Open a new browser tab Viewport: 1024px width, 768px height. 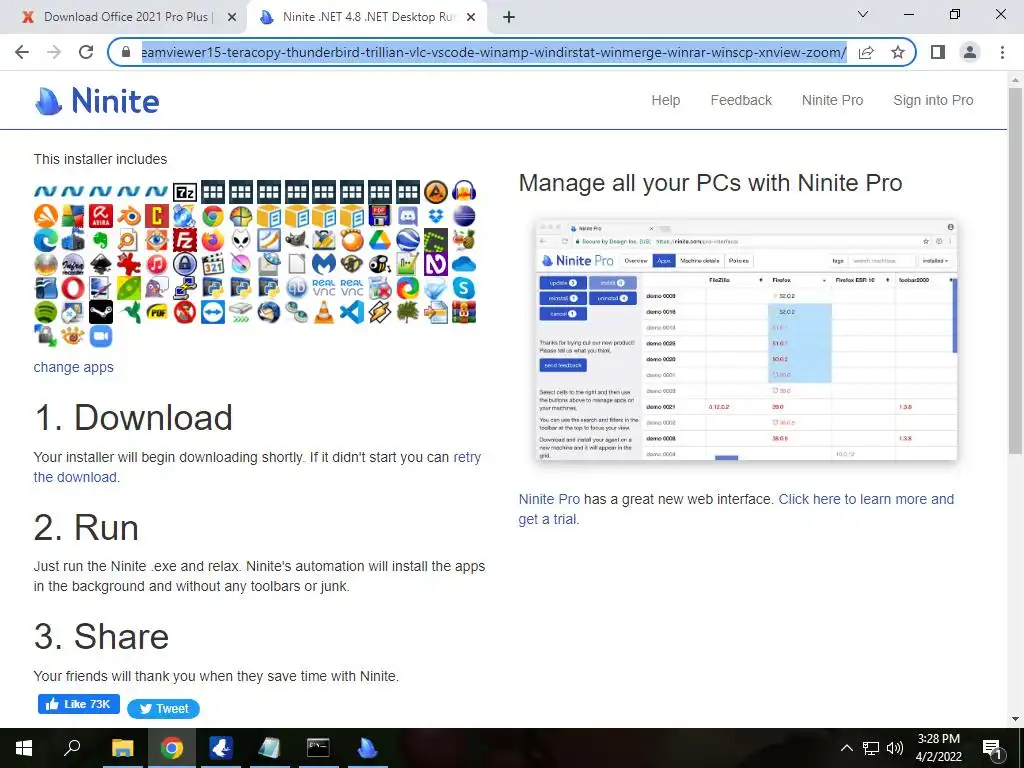509,18
